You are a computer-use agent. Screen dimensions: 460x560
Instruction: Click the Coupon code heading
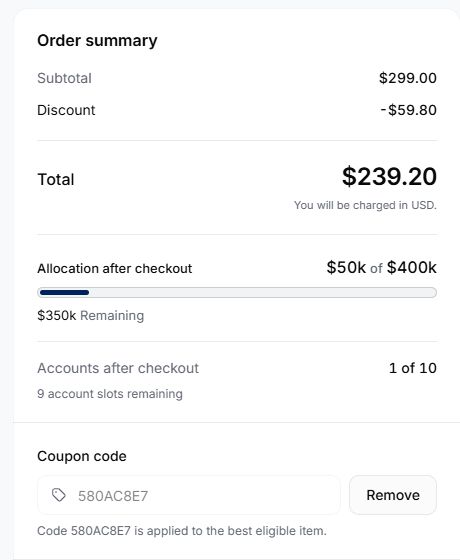[82, 456]
